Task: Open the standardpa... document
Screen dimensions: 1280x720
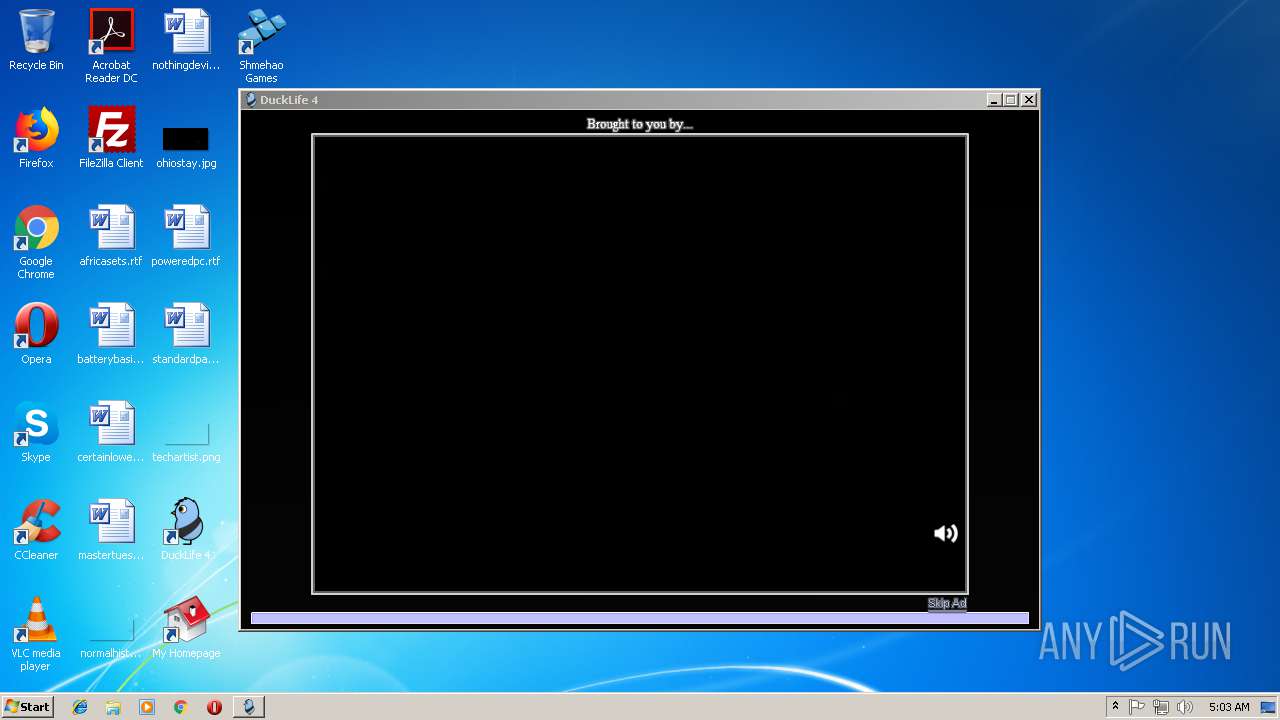Action: pyautogui.click(x=186, y=334)
